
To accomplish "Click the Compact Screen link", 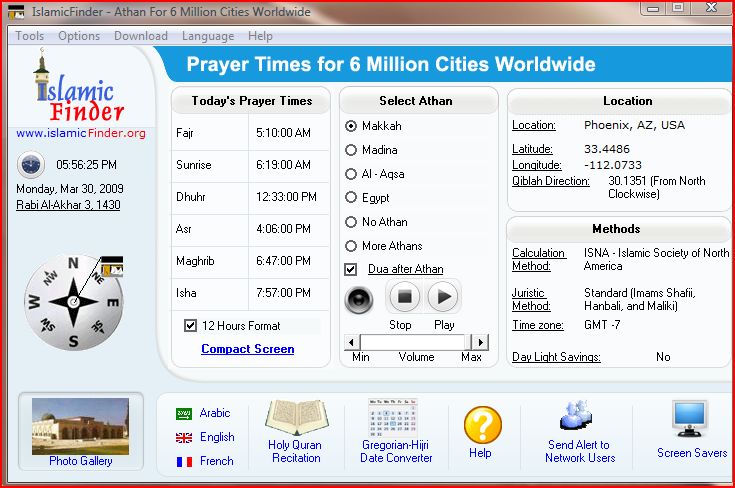I will (248, 349).
